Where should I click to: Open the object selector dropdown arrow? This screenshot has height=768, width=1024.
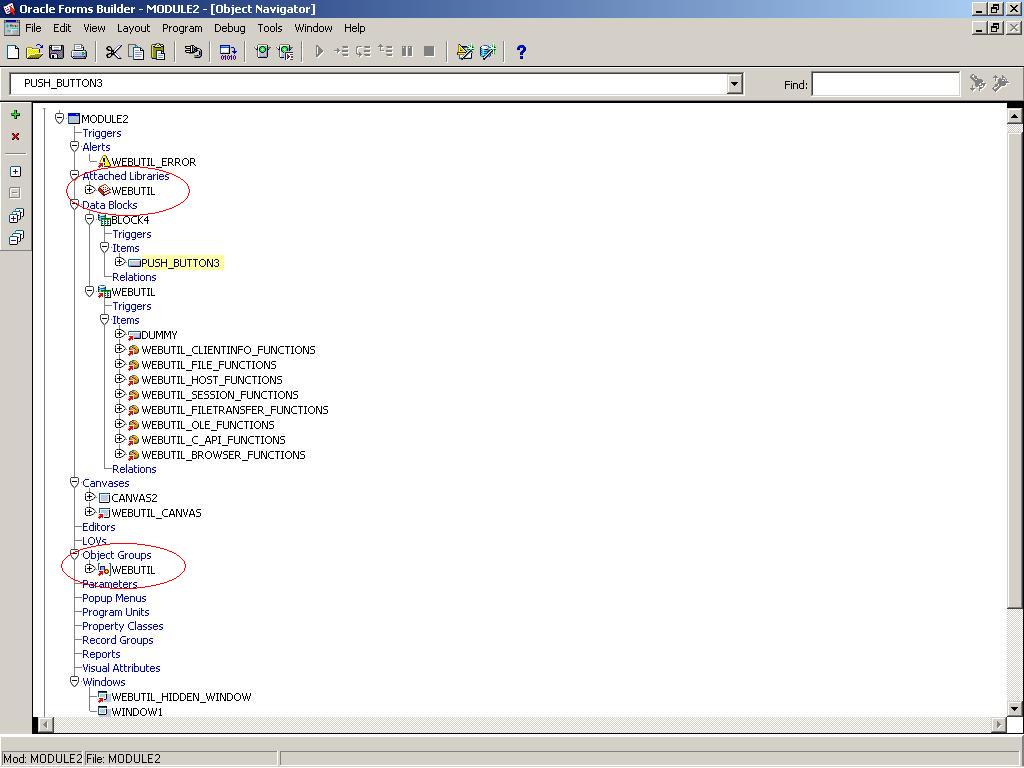[735, 84]
